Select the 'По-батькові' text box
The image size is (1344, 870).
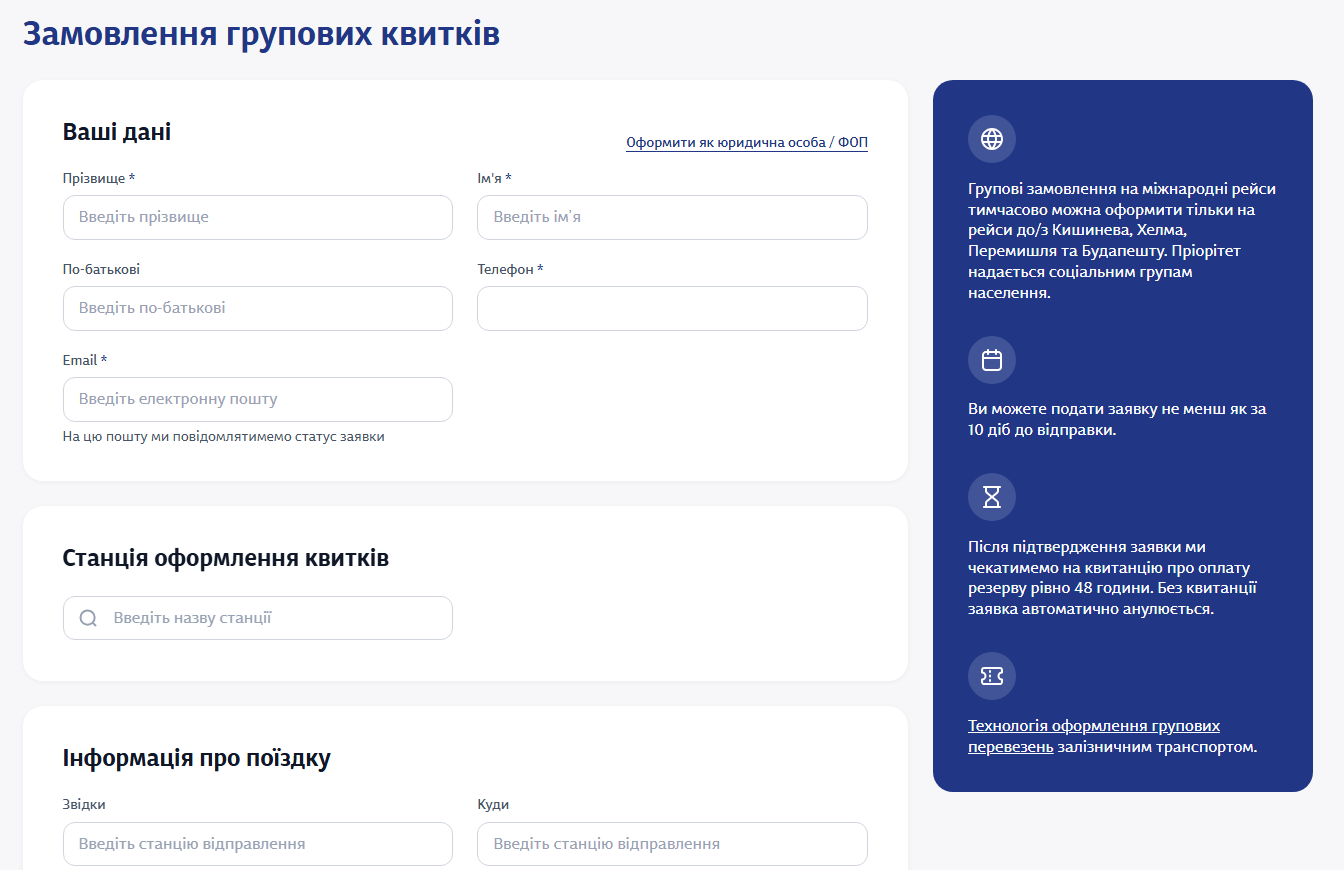point(257,308)
